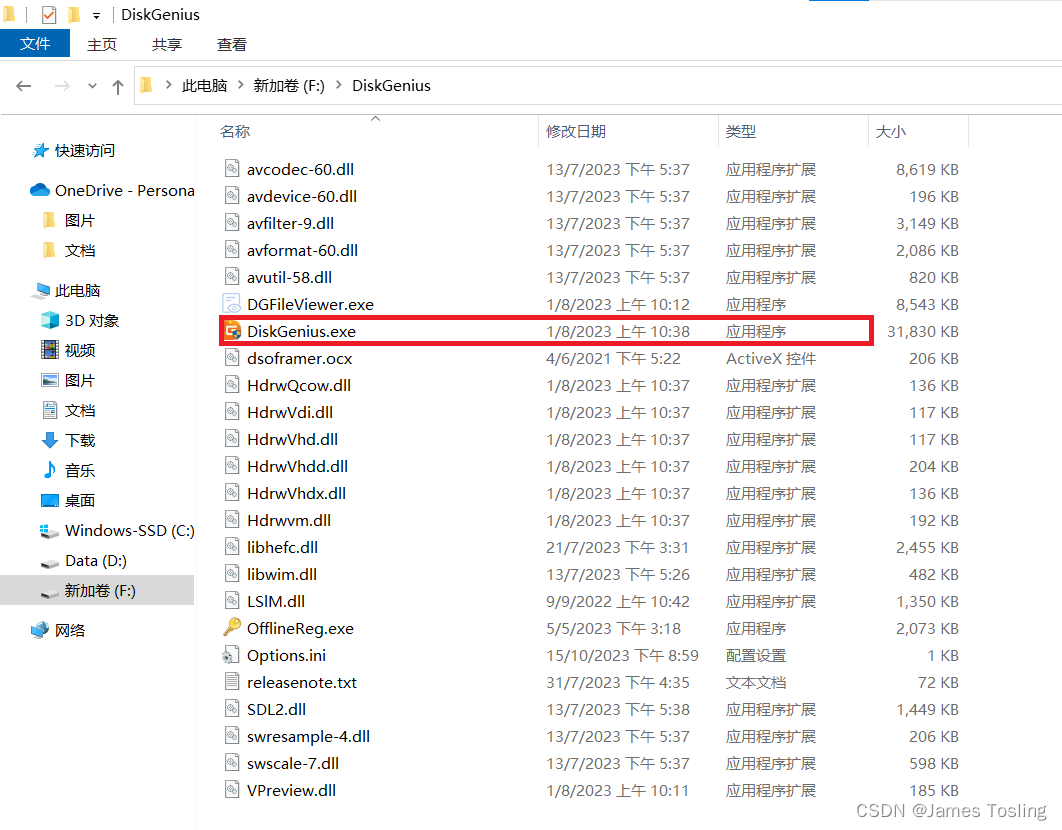Select the libhefc.dll file
Viewport: 1062px width, 830px height.
coord(282,547)
